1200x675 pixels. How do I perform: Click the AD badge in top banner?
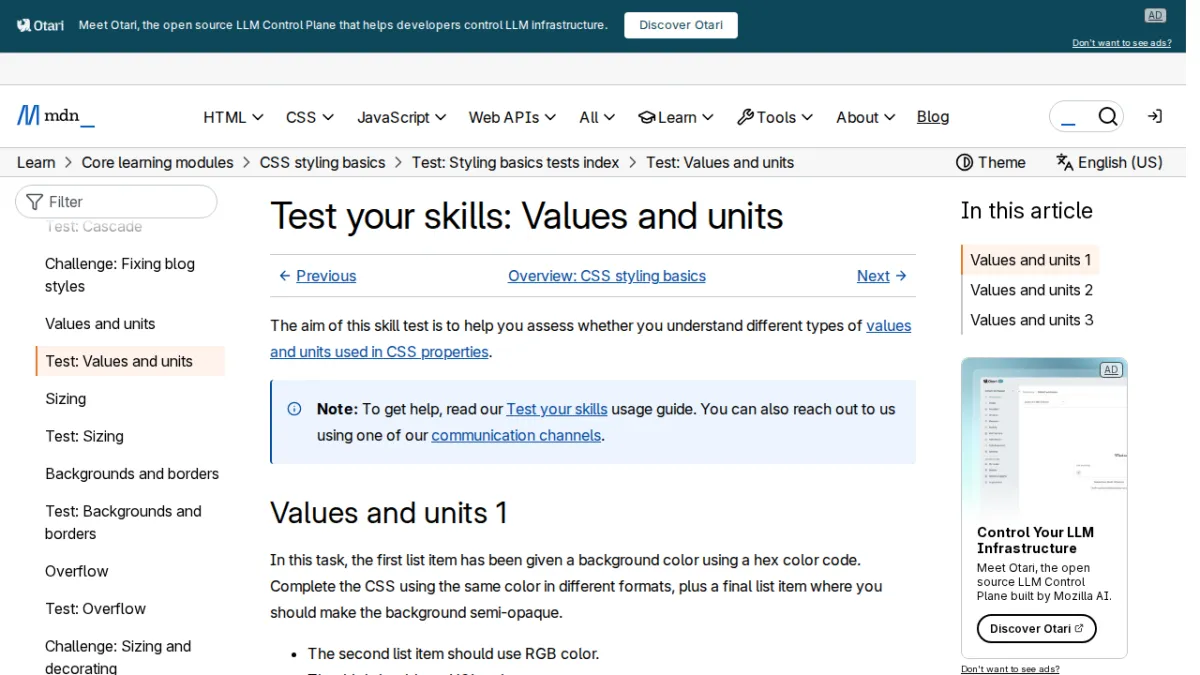[1155, 15]
